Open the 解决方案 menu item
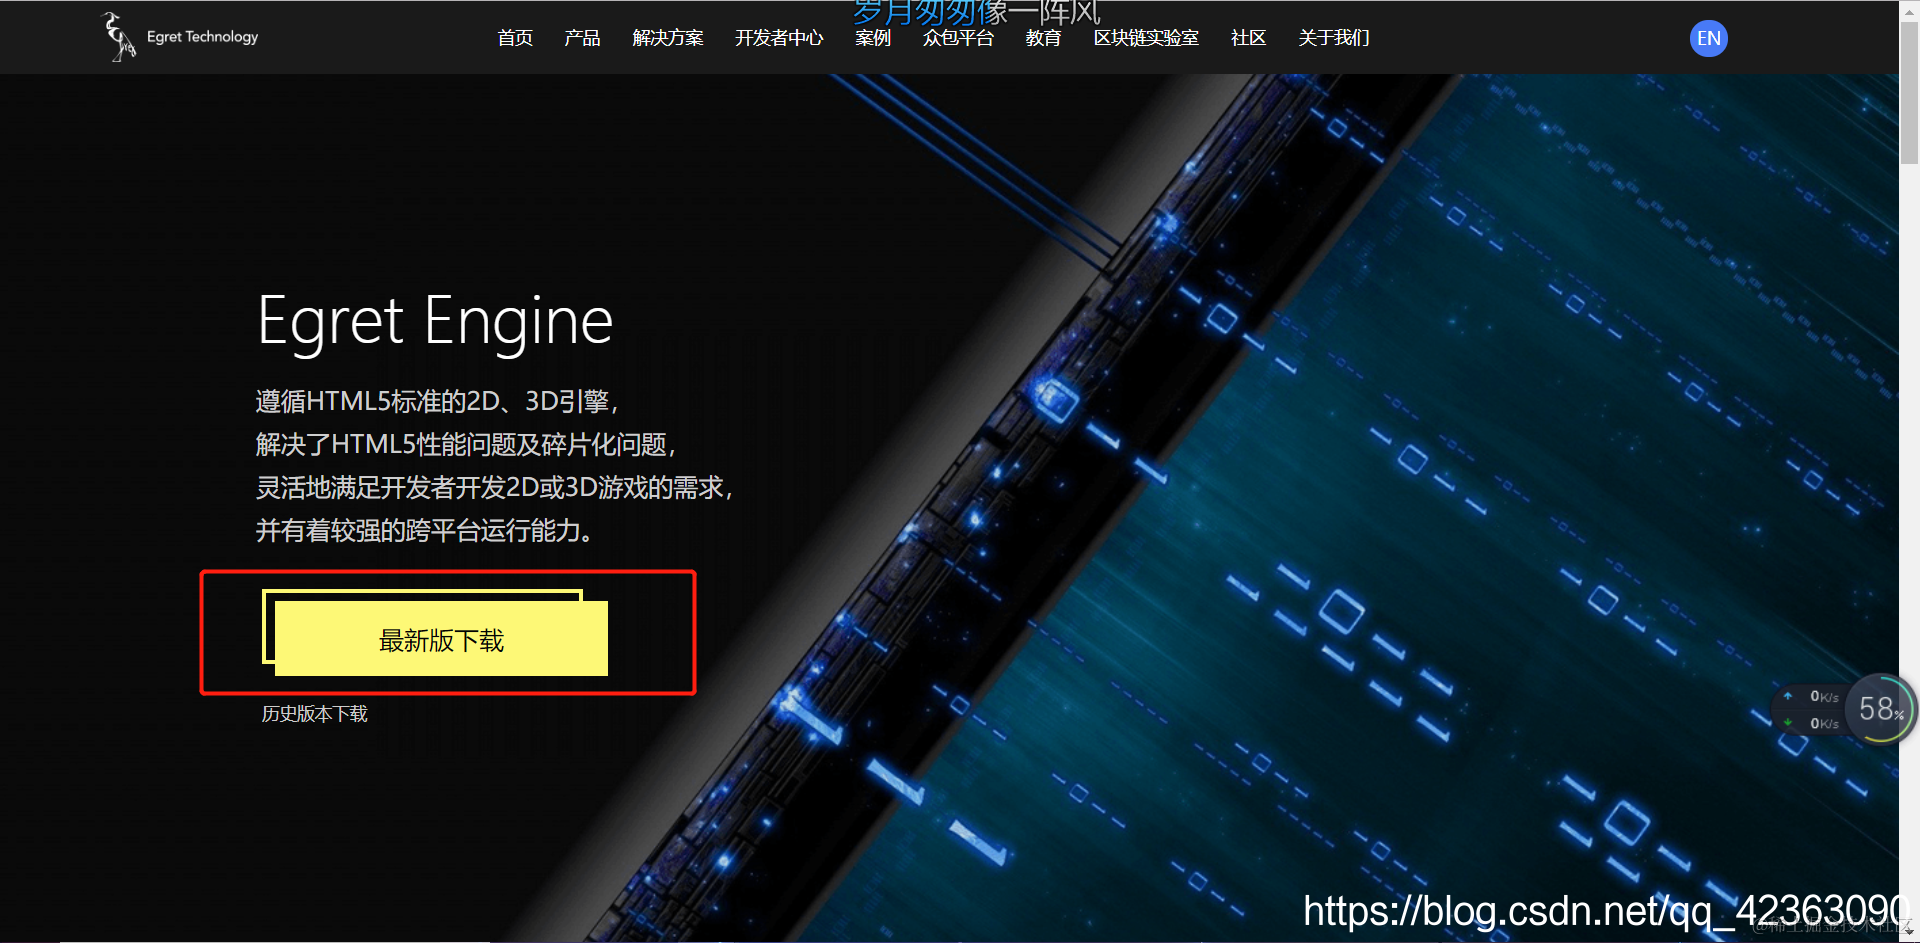This screenshot has height=943, width=1920. coord(668,38)
